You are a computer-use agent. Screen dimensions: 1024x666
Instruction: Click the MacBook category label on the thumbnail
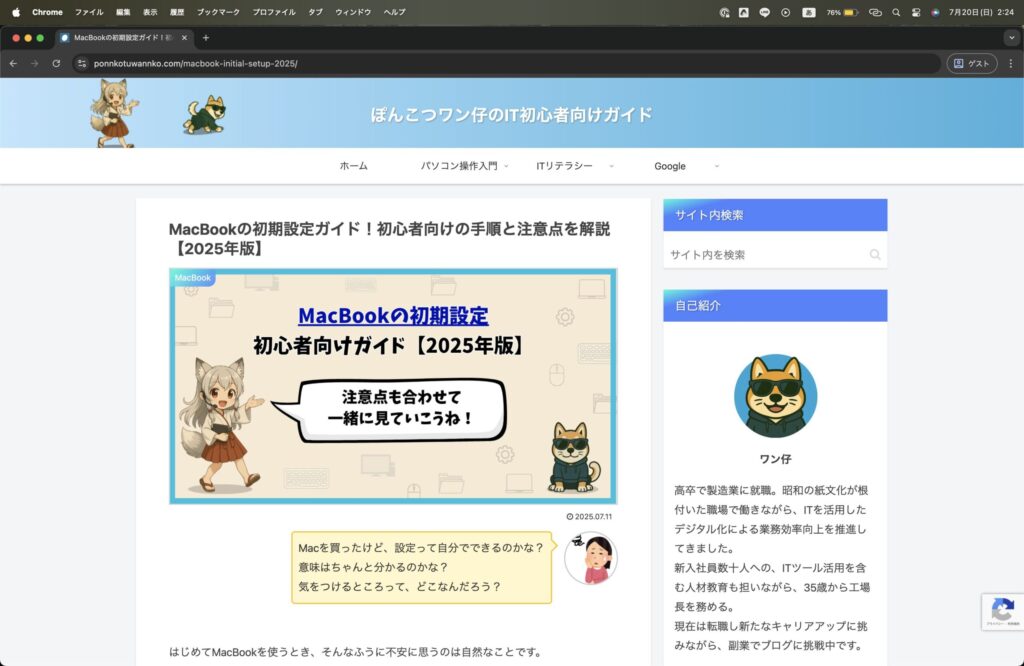193,278
